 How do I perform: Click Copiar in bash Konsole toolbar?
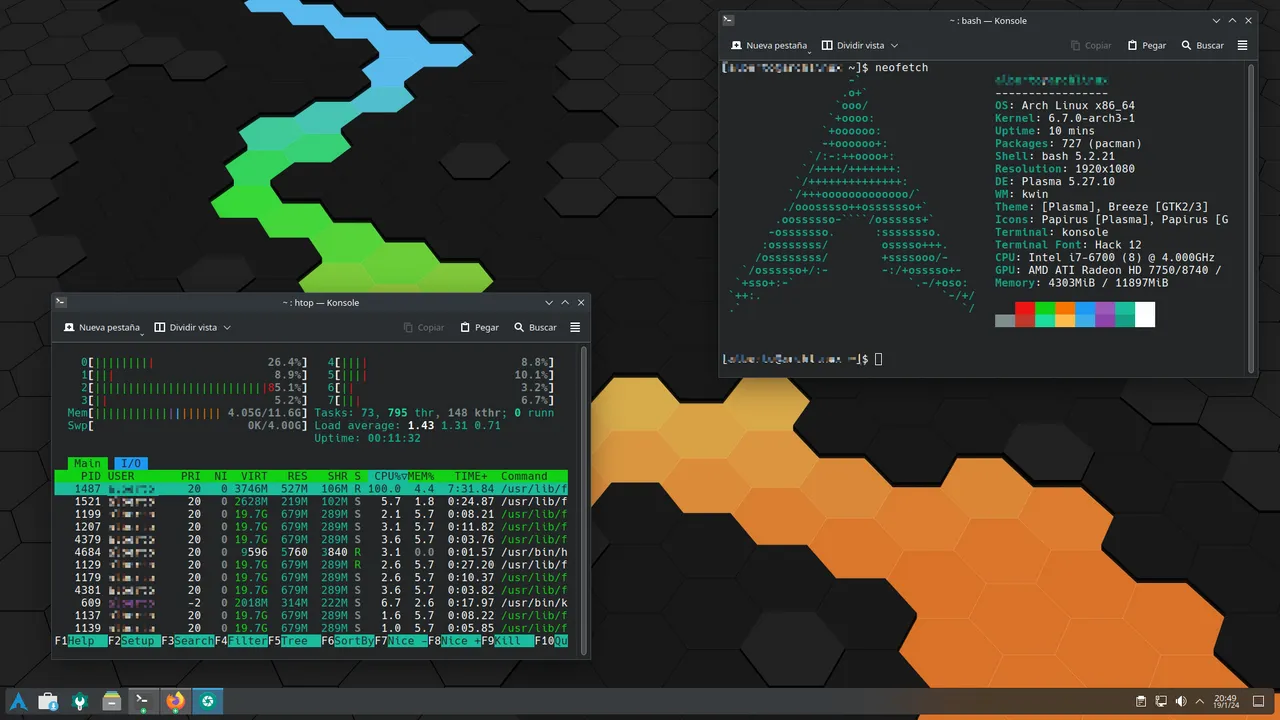(1090, 45)
